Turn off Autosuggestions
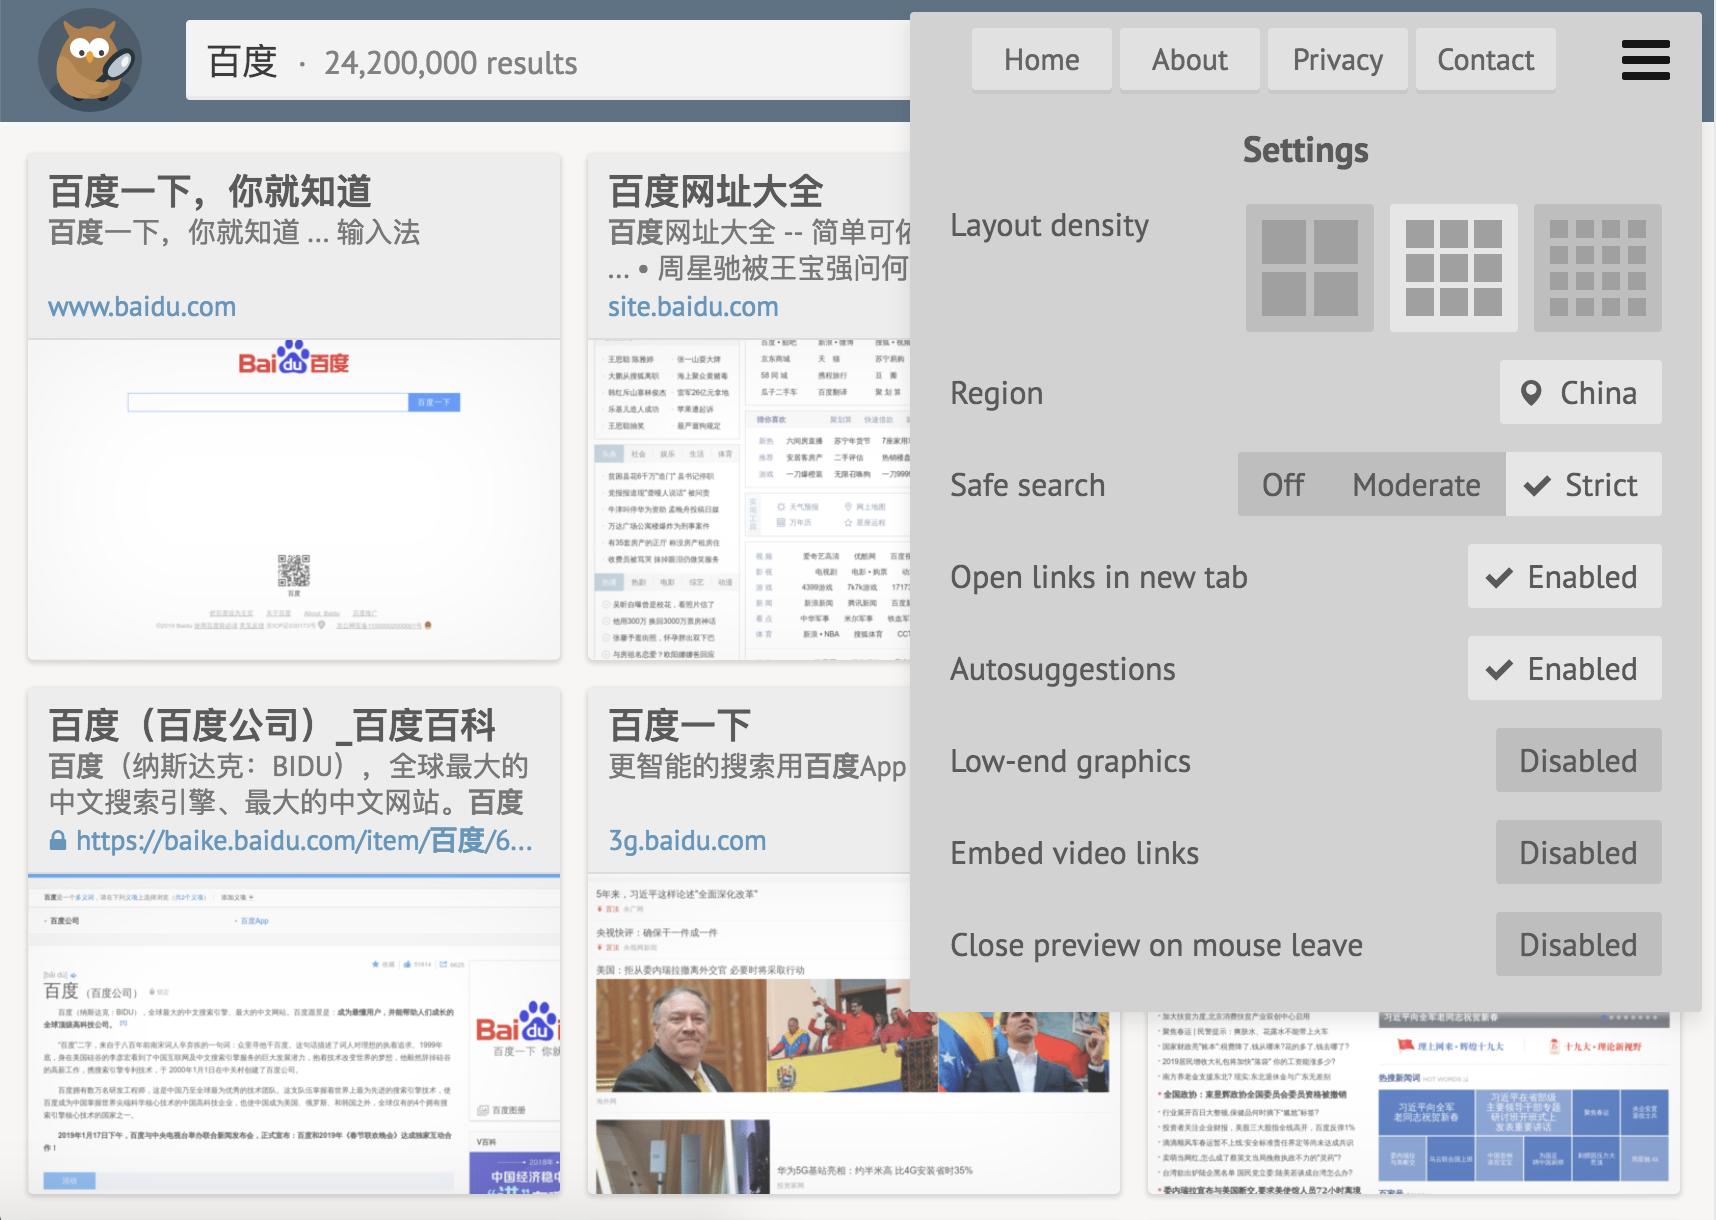The height and width of the screenshot is (1220, 1716). click(1564, 669)
